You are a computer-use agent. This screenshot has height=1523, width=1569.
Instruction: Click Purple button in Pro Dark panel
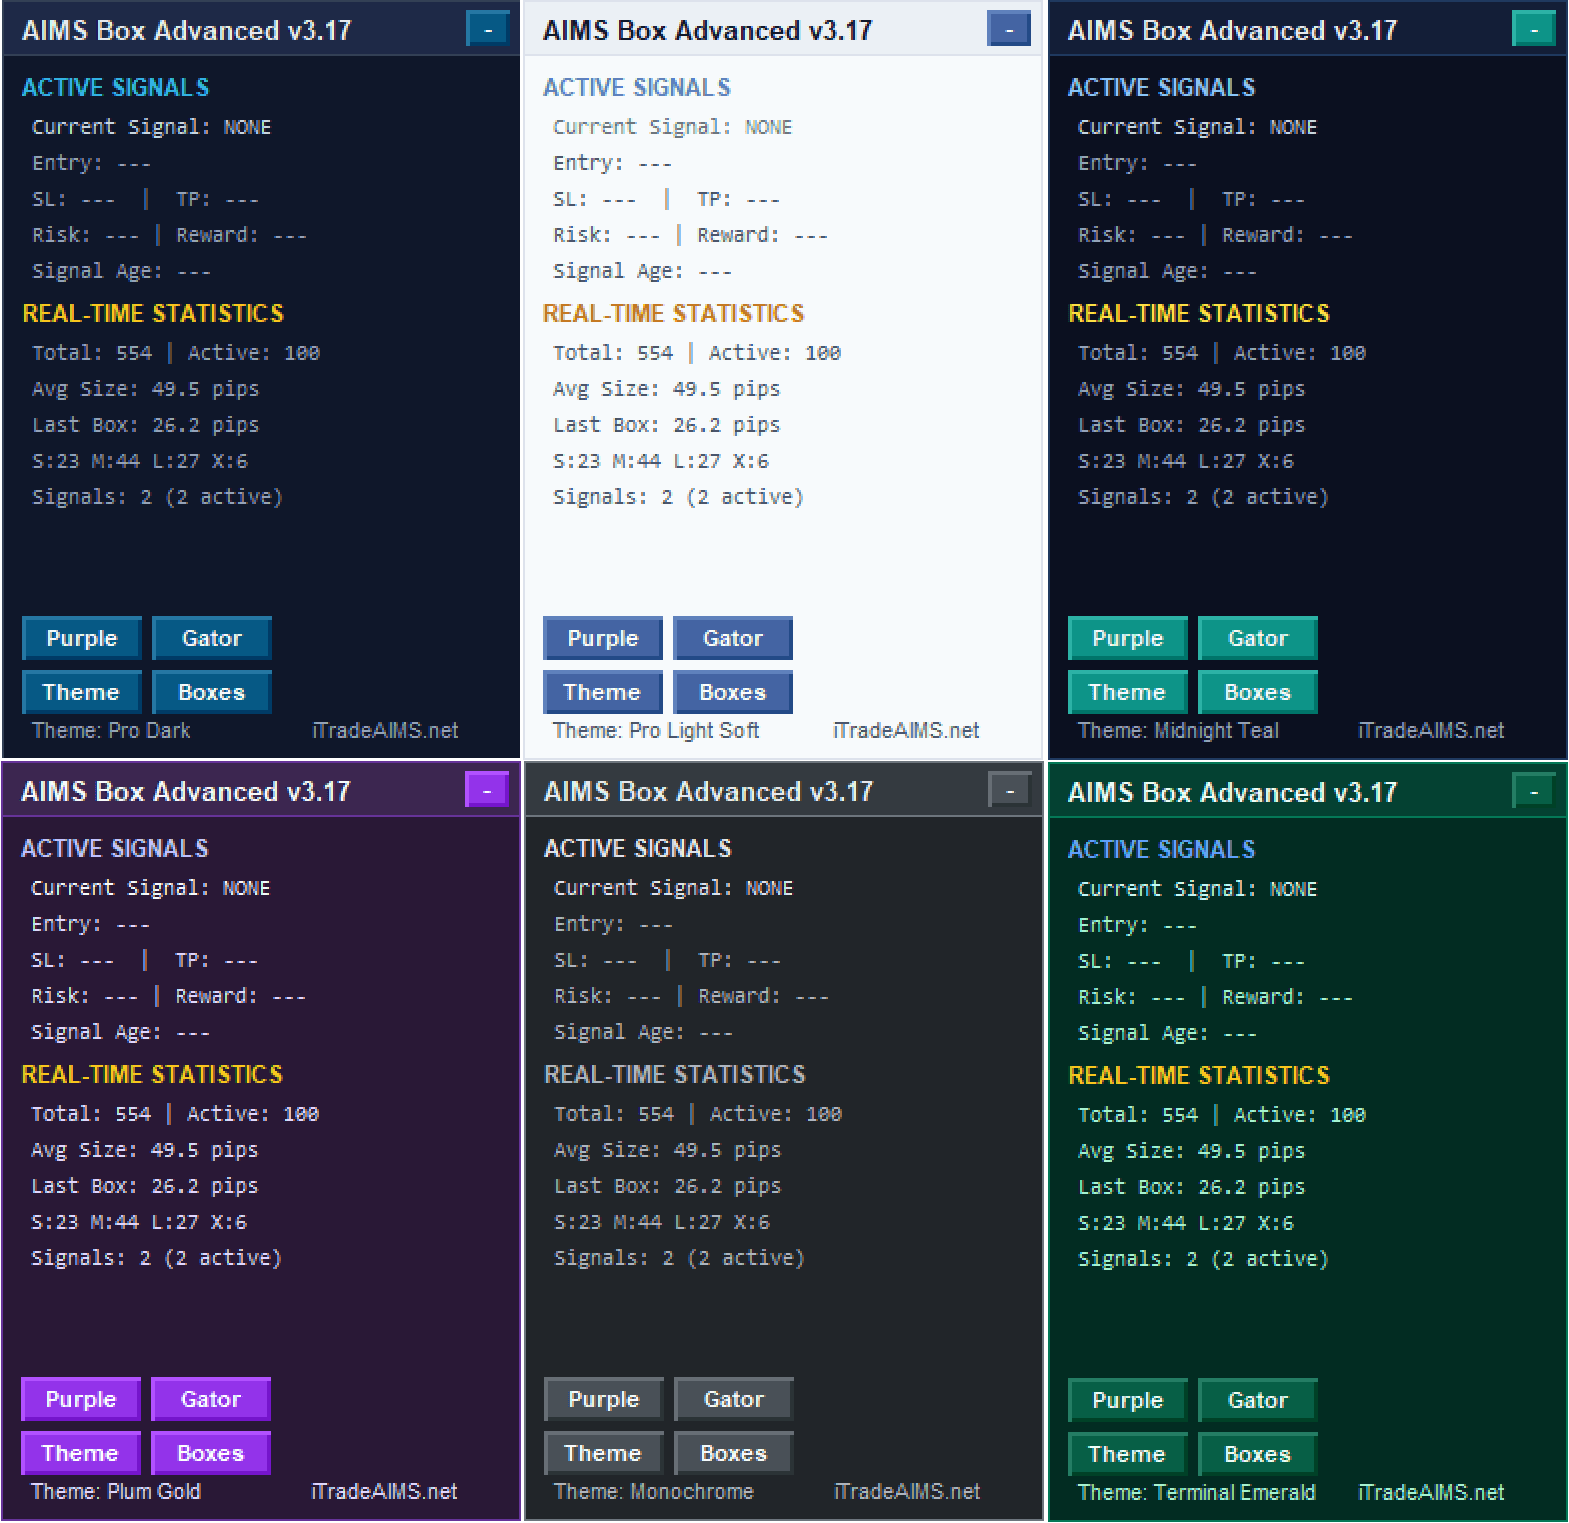click(x=82, y=638)
